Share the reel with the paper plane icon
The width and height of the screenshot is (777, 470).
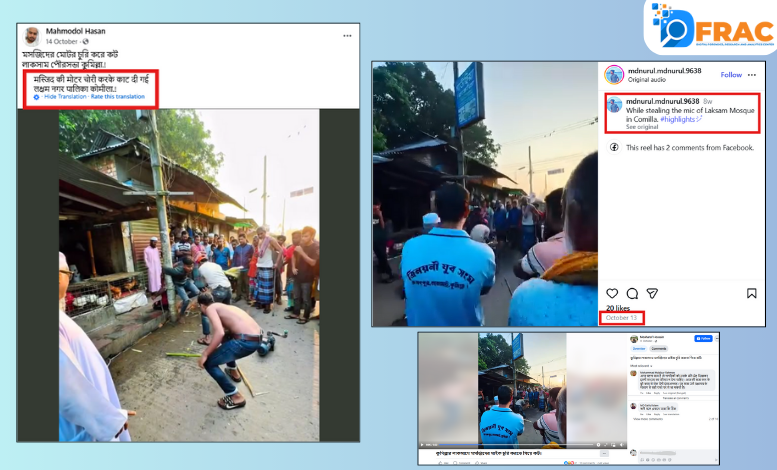point(651,293)
